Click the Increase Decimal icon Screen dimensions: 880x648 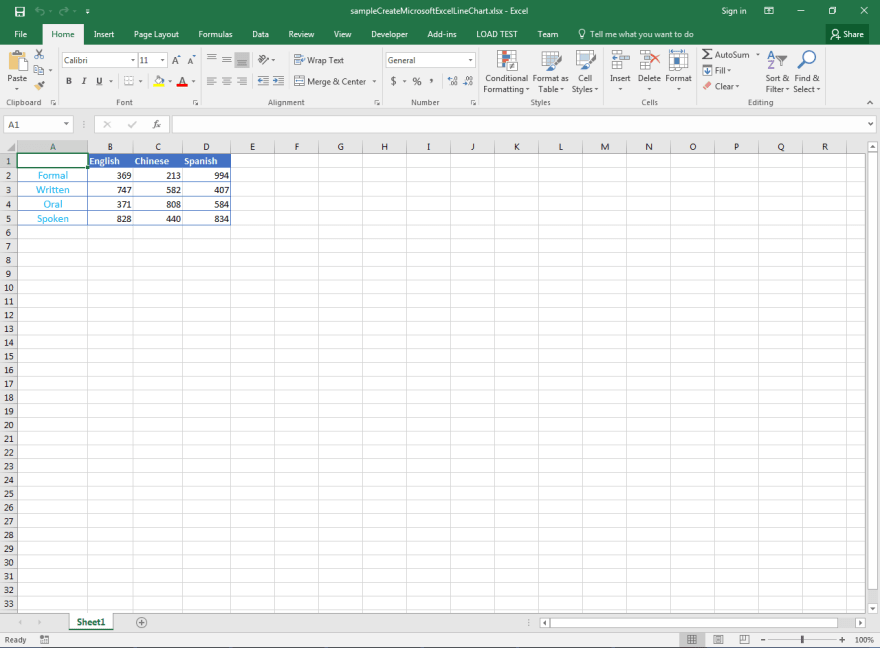click(452, 81)
